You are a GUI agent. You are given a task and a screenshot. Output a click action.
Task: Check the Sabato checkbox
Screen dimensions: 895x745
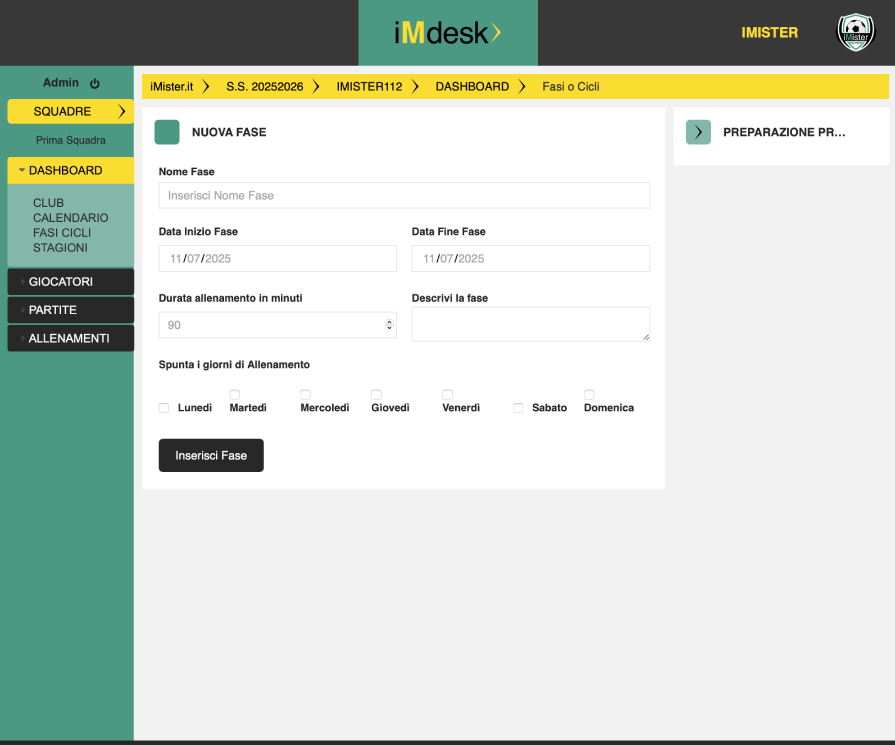pyautogui.click(x=518, y=408)
